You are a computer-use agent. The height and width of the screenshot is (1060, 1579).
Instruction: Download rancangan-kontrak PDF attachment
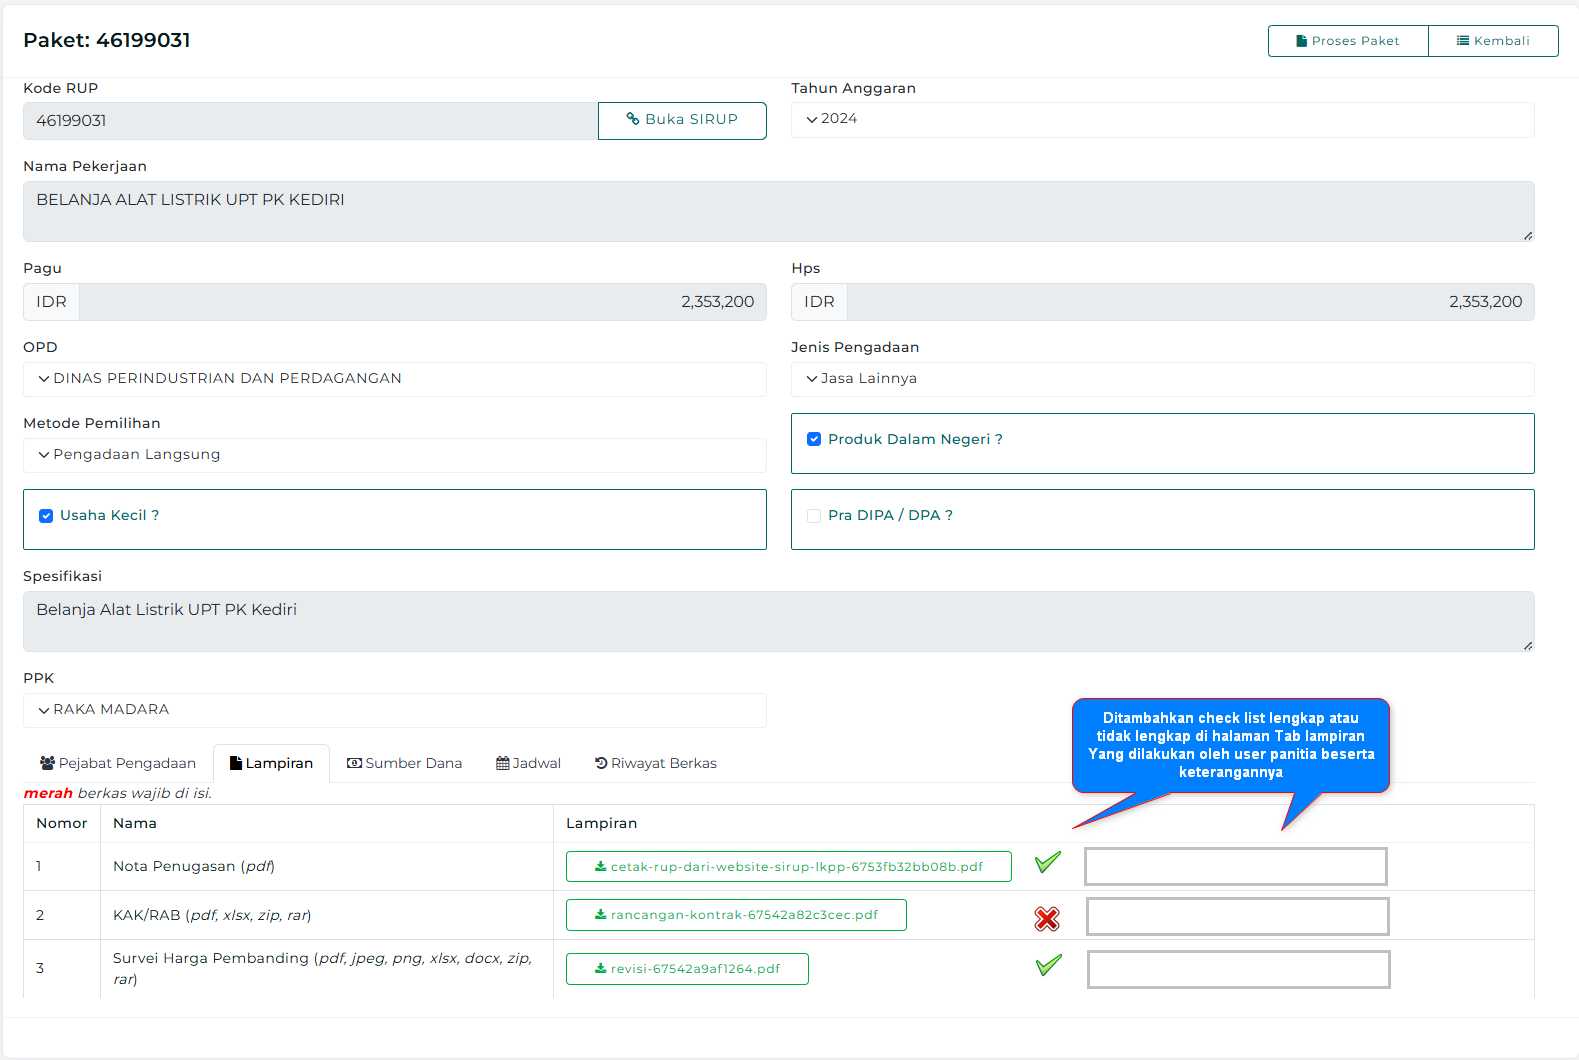tap(736, 915)
